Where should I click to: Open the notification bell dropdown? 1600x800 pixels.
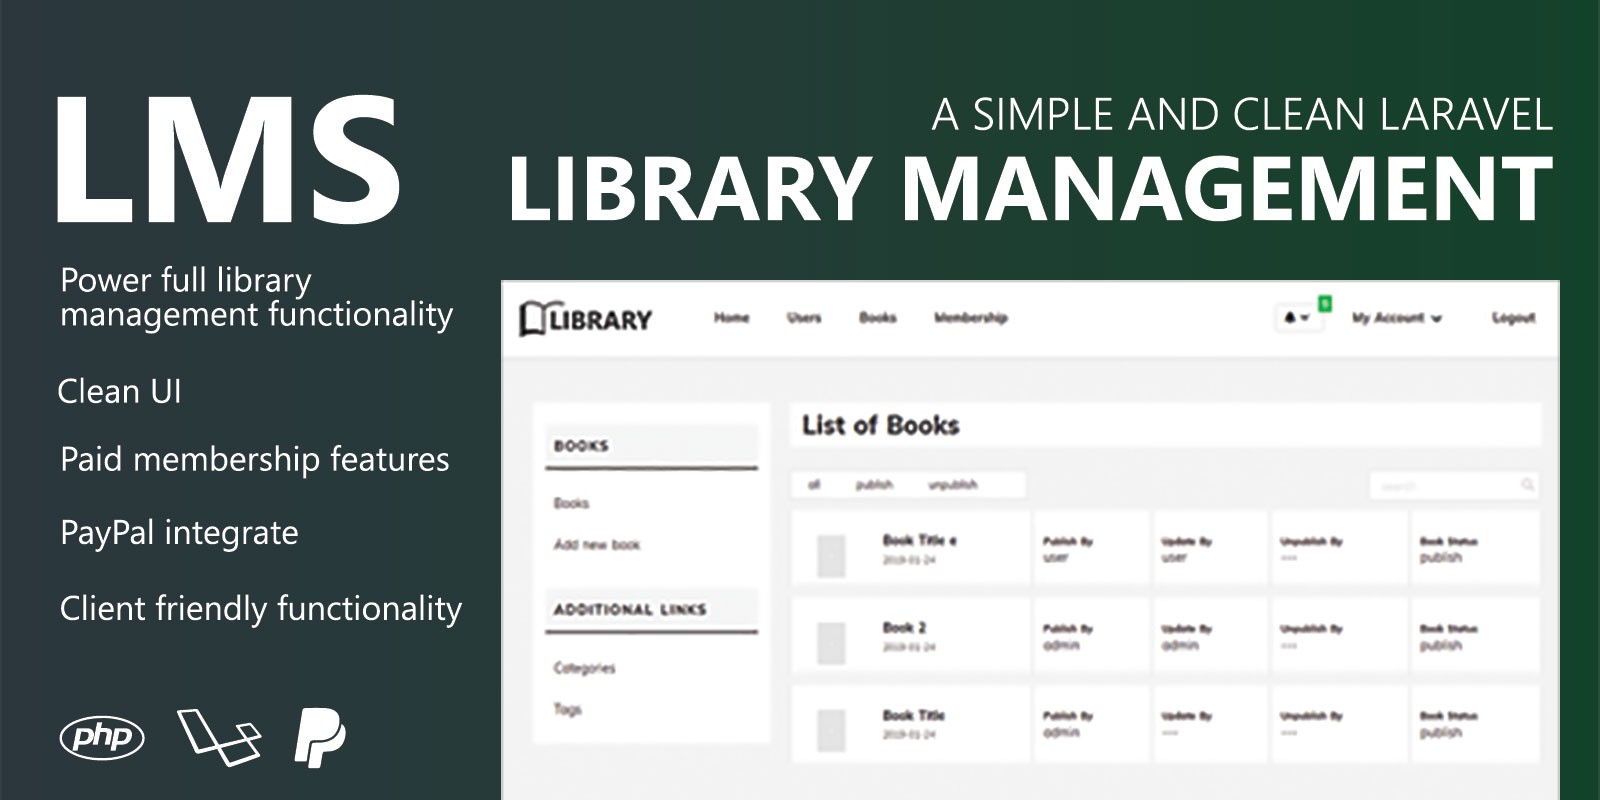click(1297, 318)
